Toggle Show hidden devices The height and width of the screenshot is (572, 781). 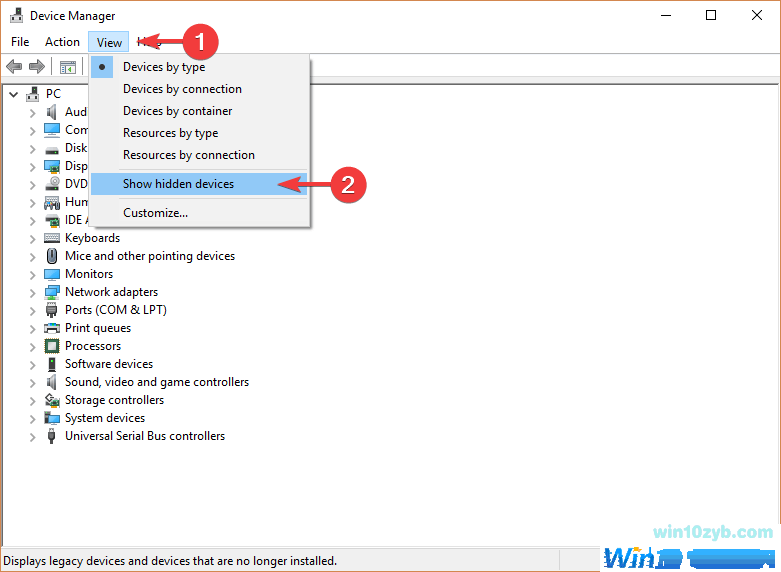tap(178, 184)
